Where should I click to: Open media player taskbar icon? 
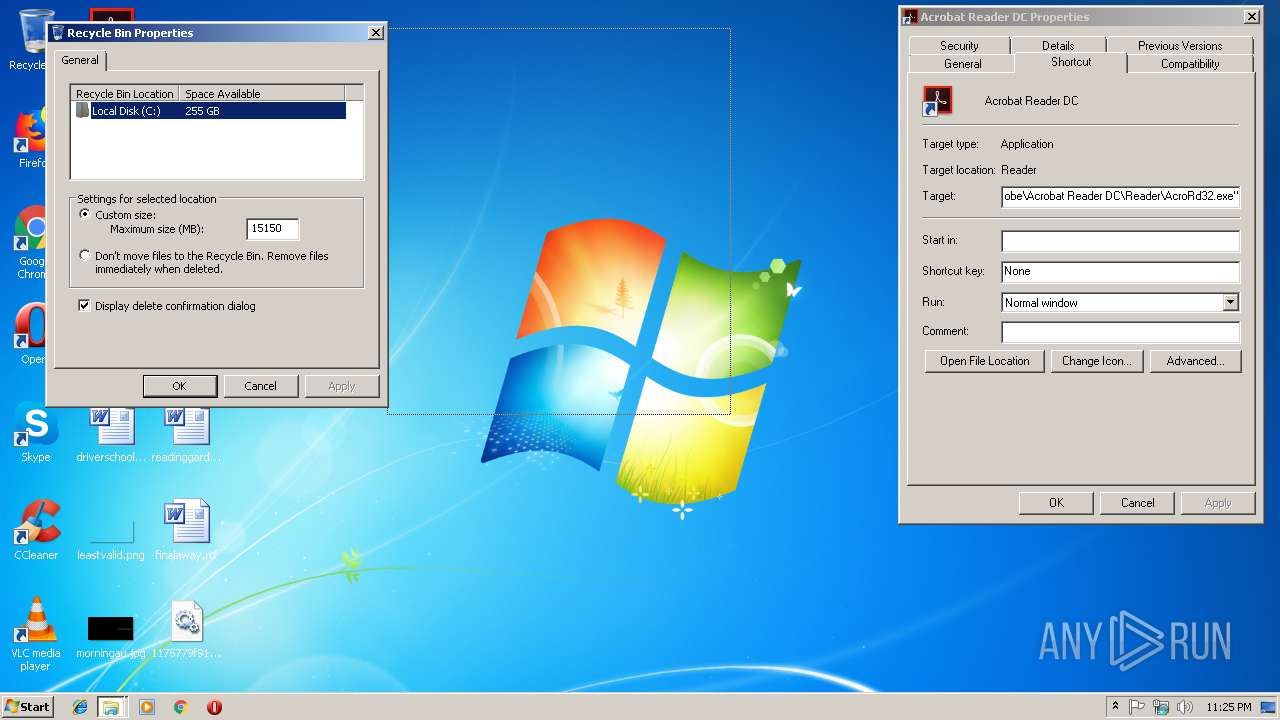[x=147, y=707]
